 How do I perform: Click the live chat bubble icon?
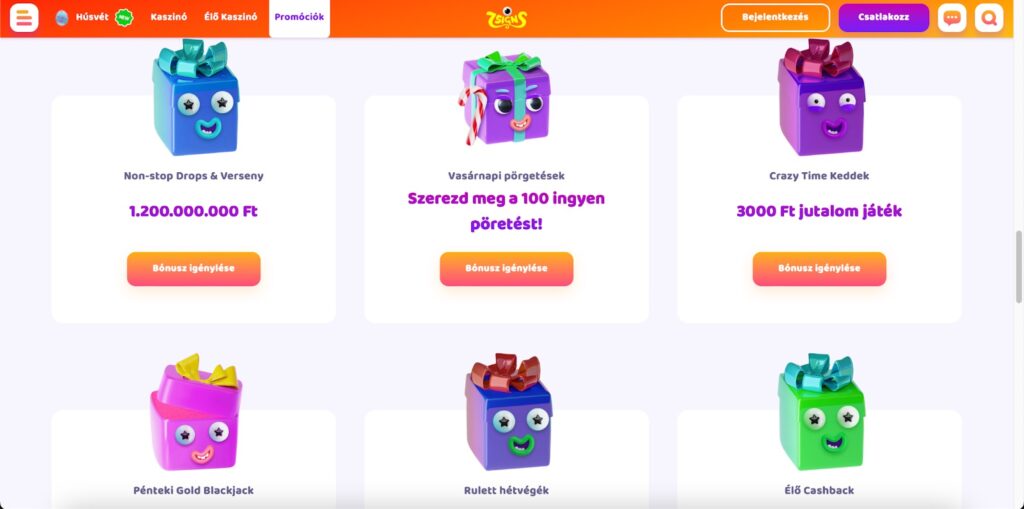point(952,18)
